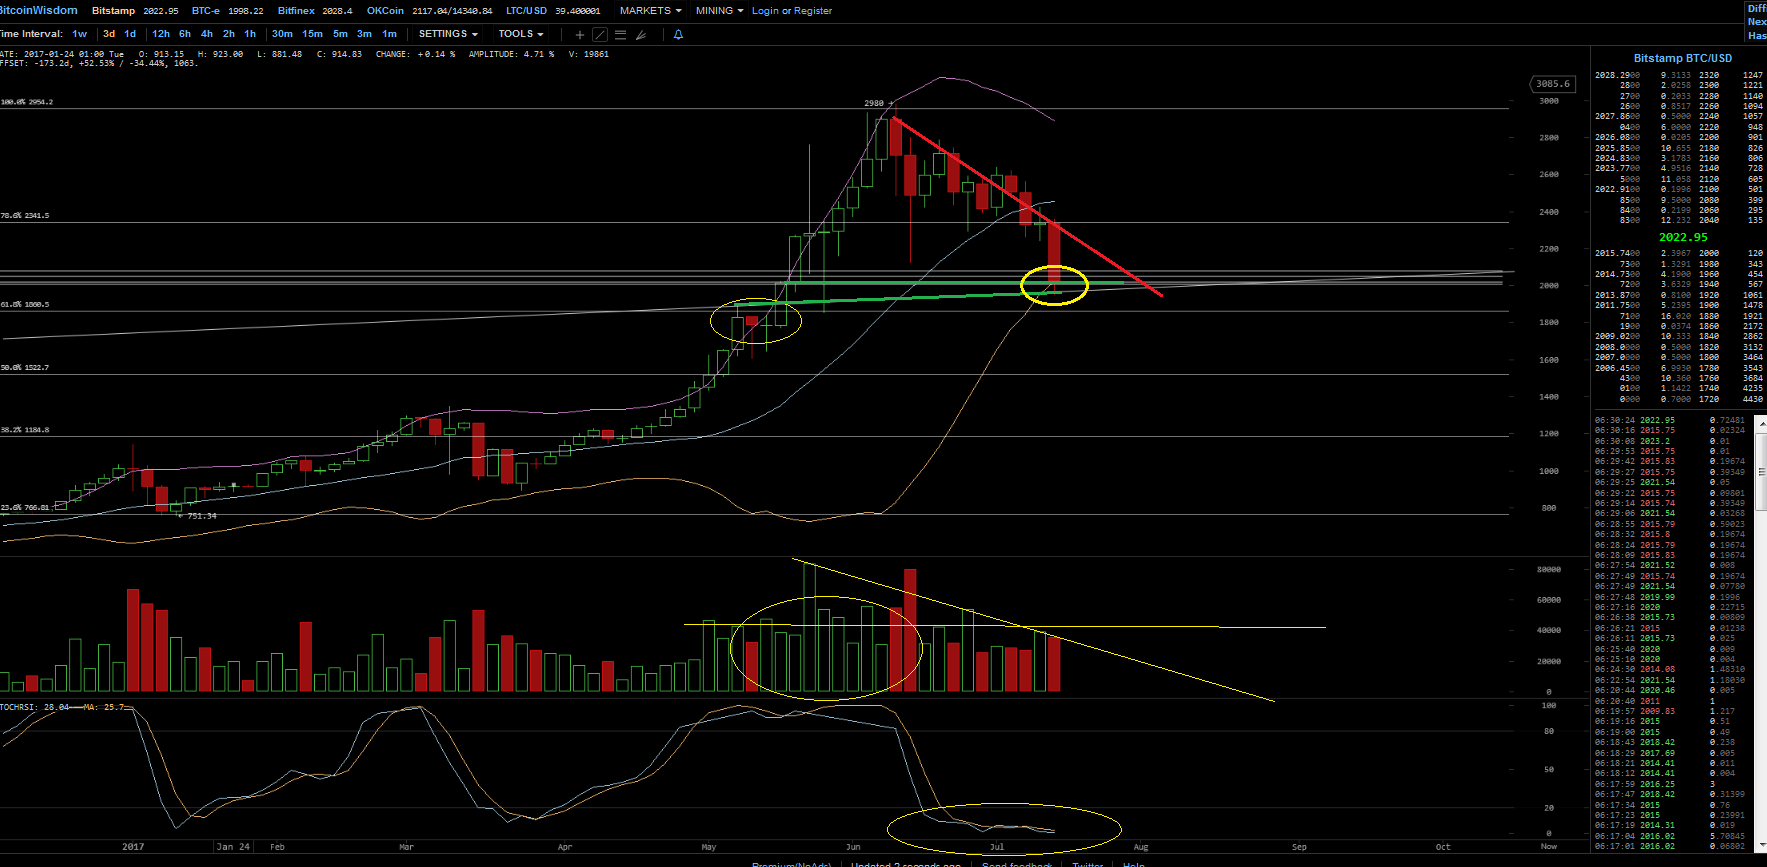
Task: Click the Jun label on the time axis
Action: 853,847
